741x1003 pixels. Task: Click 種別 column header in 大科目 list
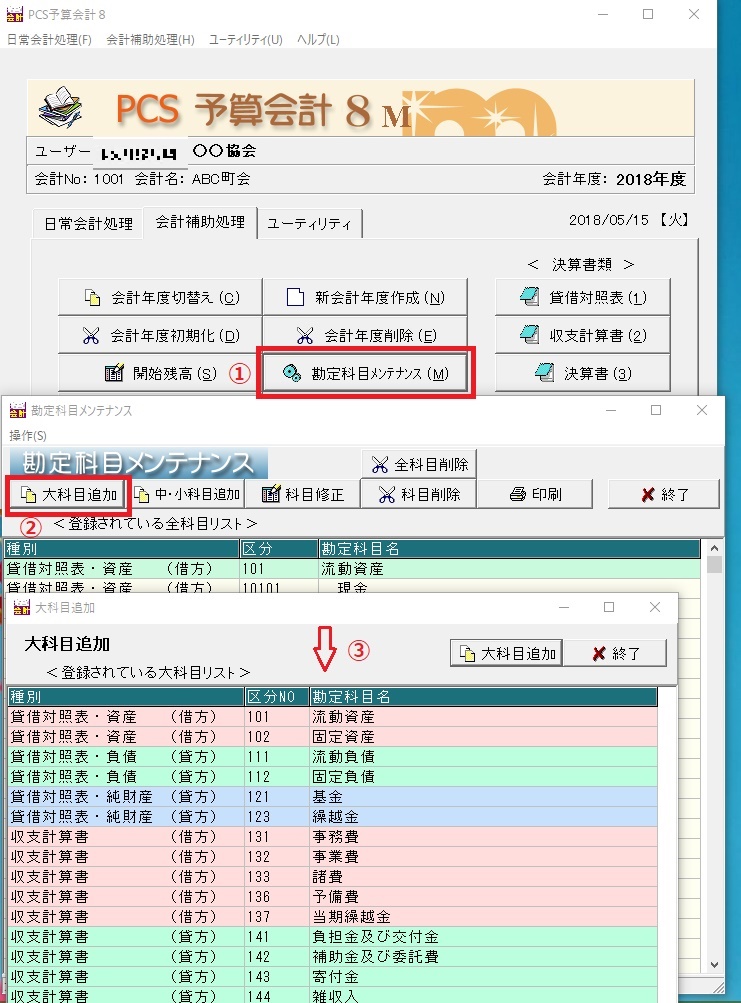coord(126,697)
